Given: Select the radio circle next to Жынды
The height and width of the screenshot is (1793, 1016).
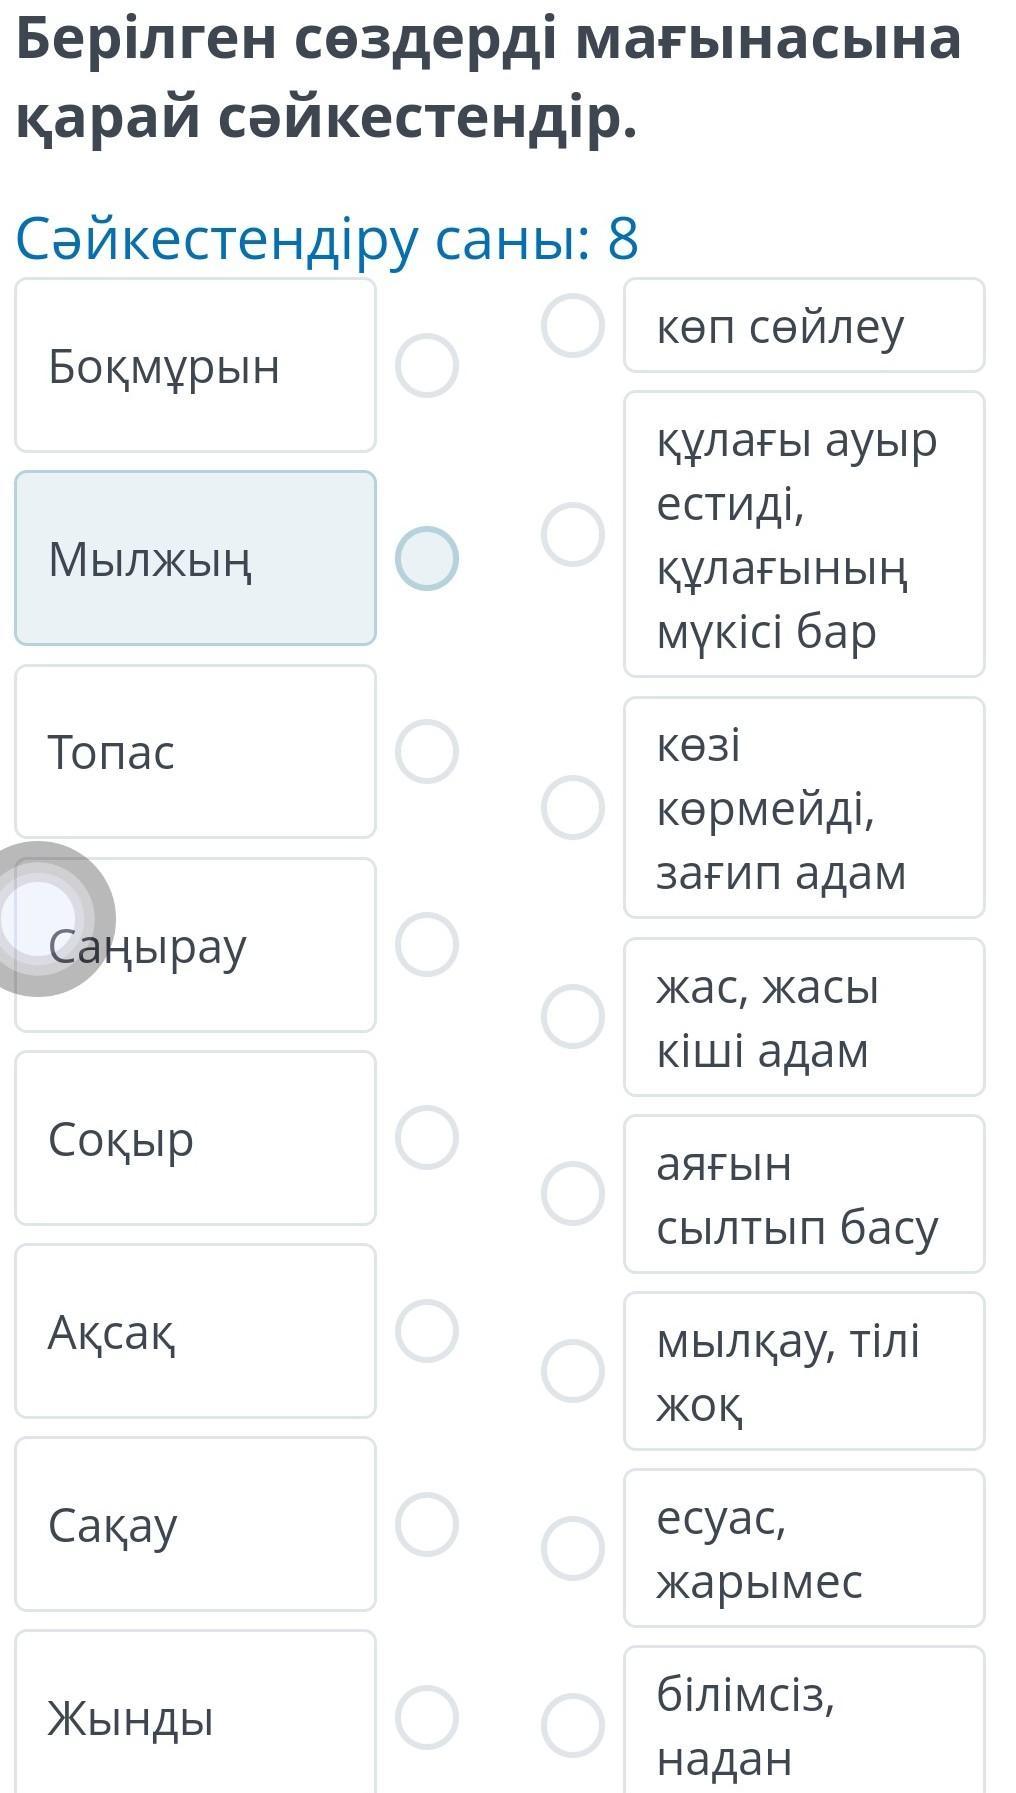Looking at the screenshot, I should pos(427,1717).
